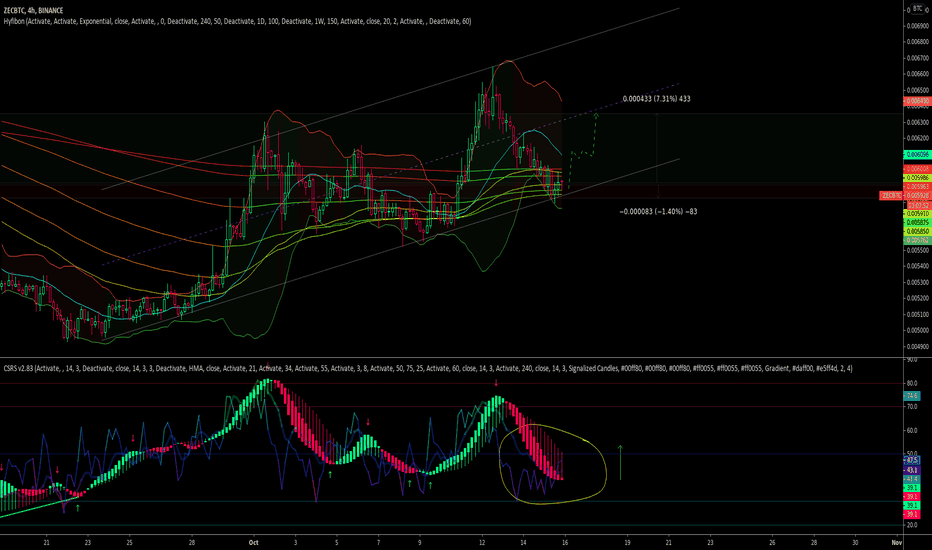932x550 pixels.
Task: Click the 19 date on time axis
Action: 627,542
